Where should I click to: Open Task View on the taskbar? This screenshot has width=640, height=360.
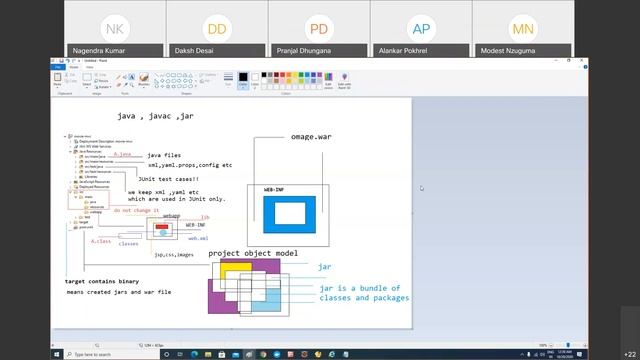(x=180, y=354)
